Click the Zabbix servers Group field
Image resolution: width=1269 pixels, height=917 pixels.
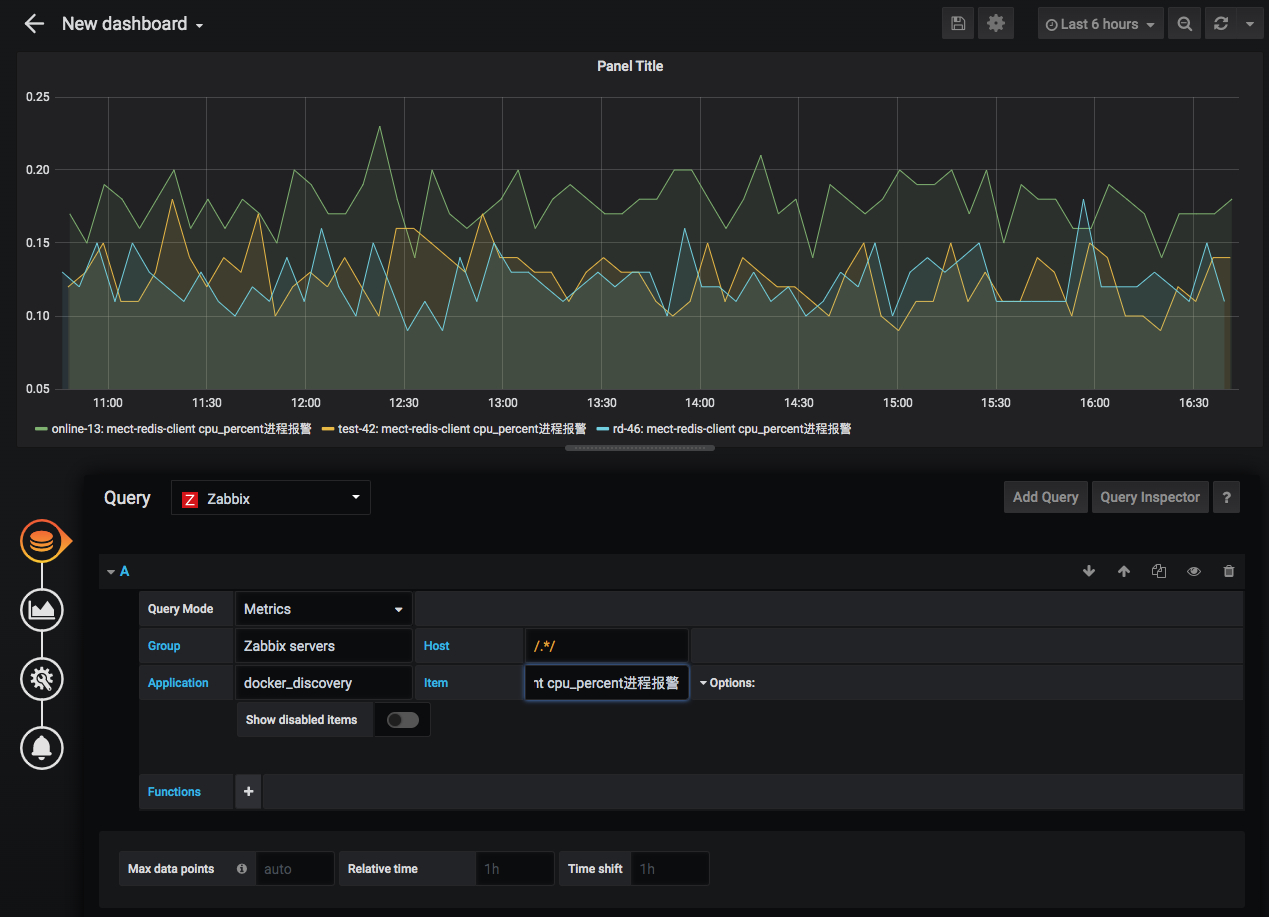click(x=324, y=646)
